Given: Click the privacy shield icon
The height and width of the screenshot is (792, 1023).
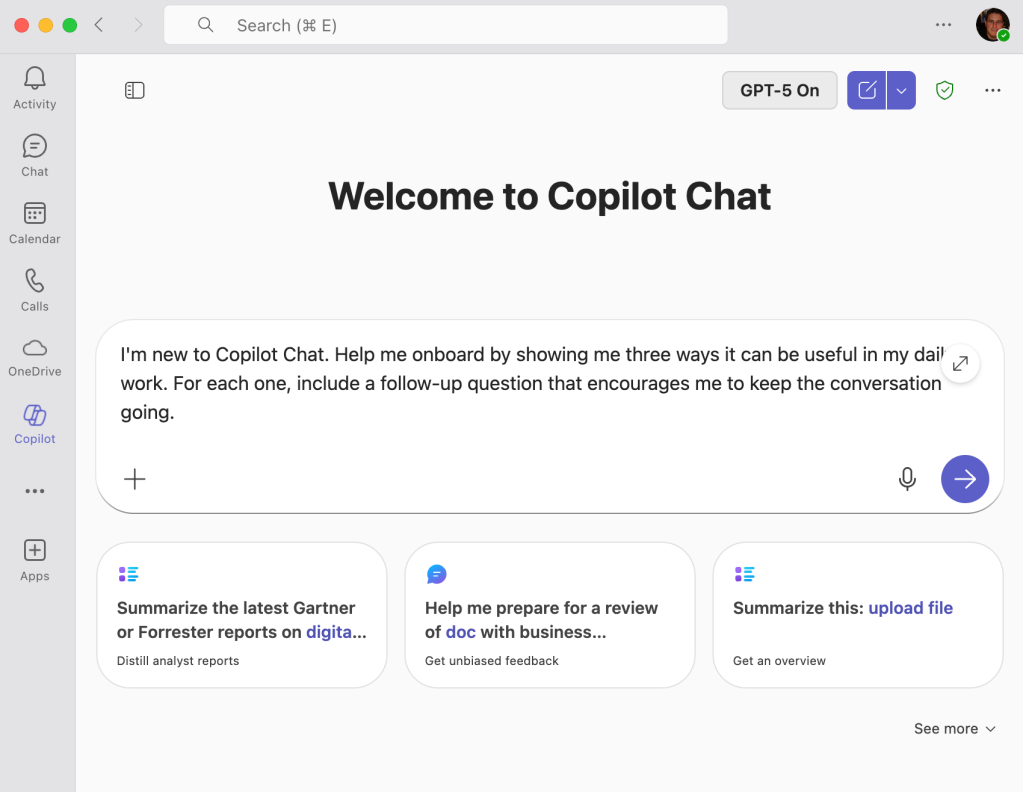Looking at the screenshot, I should pos(944,90).
